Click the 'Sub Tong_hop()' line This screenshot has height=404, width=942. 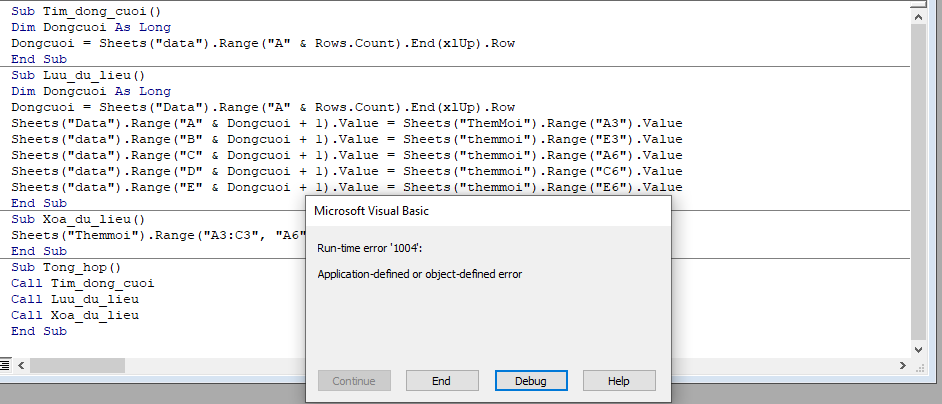click(66, 267)
